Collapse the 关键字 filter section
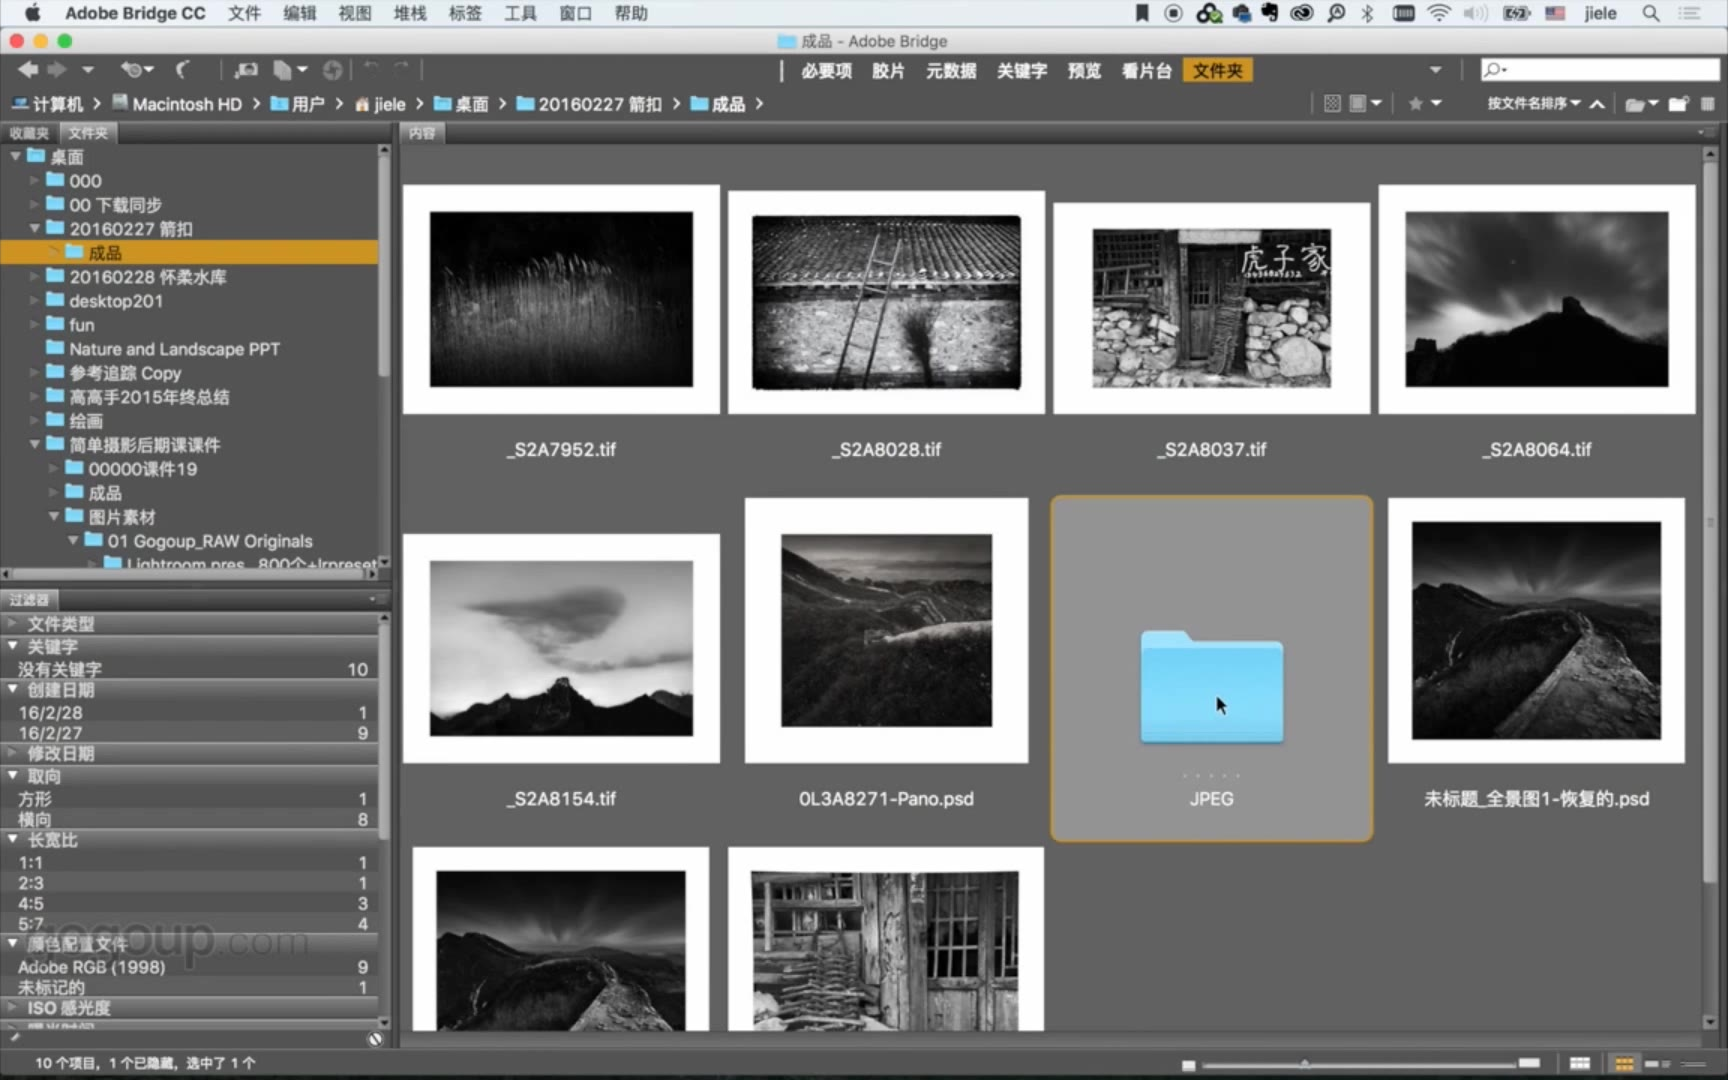The image size is (1728, 1080). (13, 646)
